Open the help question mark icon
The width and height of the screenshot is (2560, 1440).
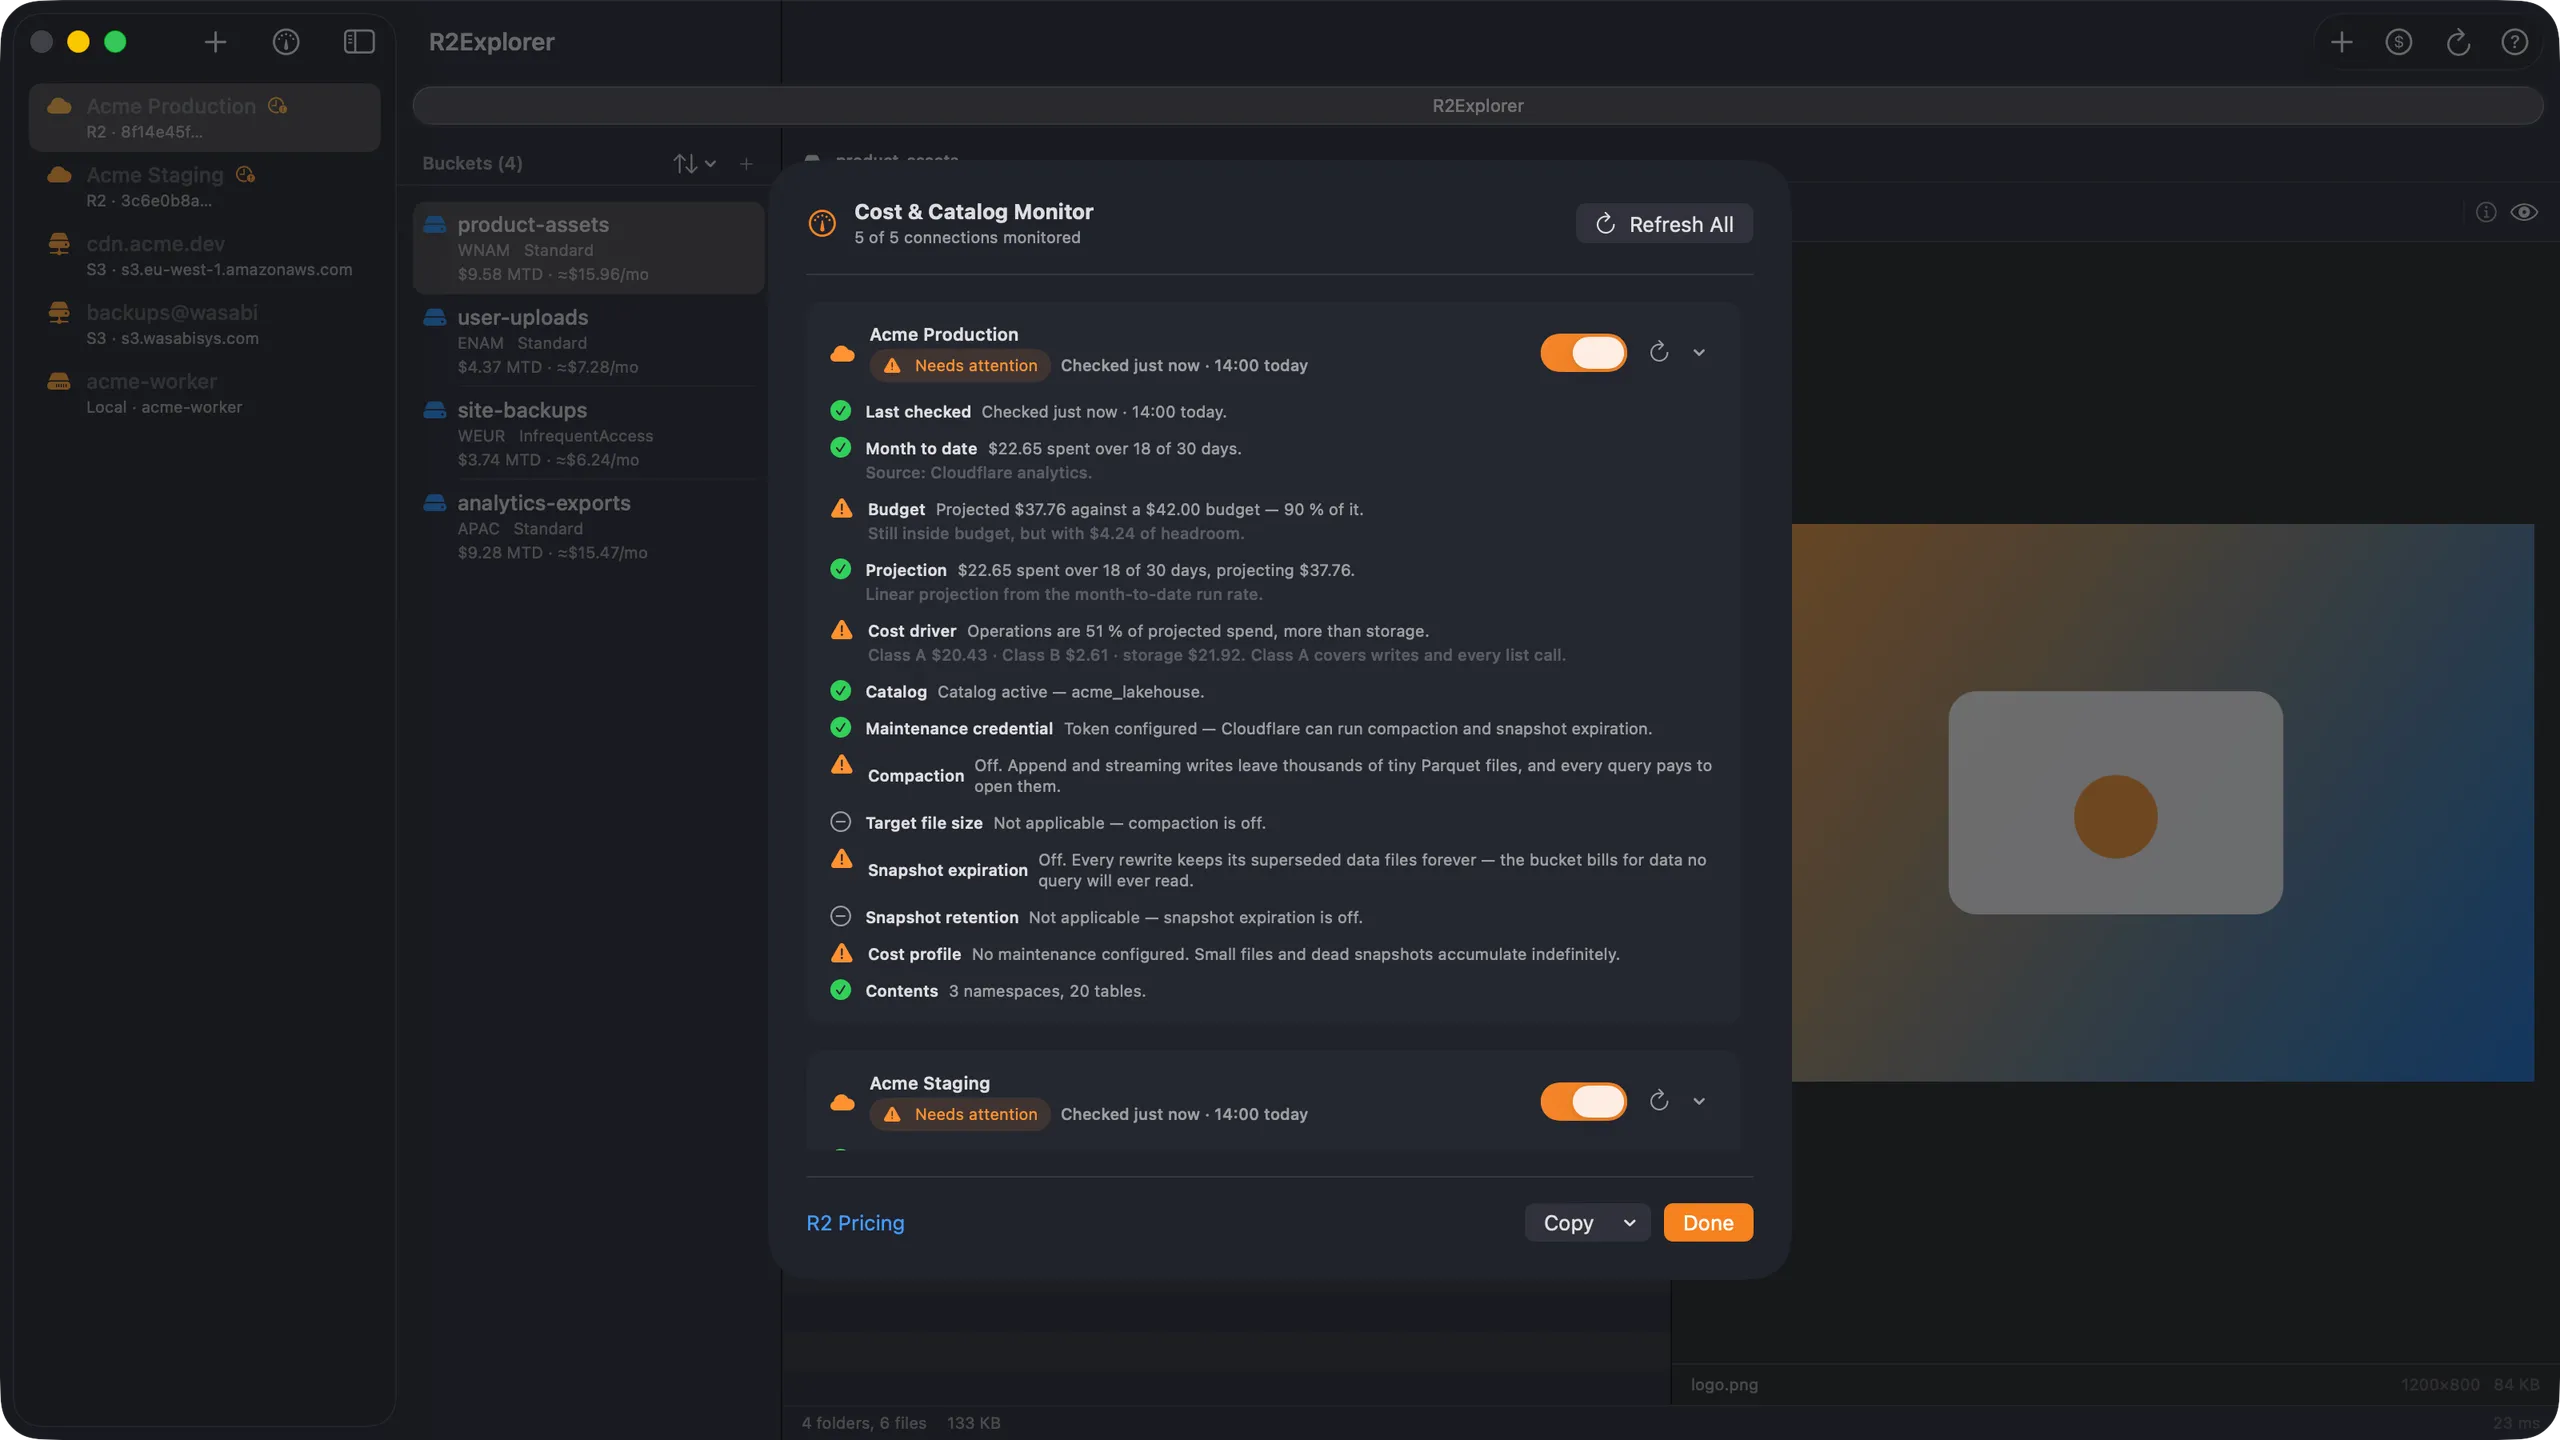click(x=2515, y=42)
